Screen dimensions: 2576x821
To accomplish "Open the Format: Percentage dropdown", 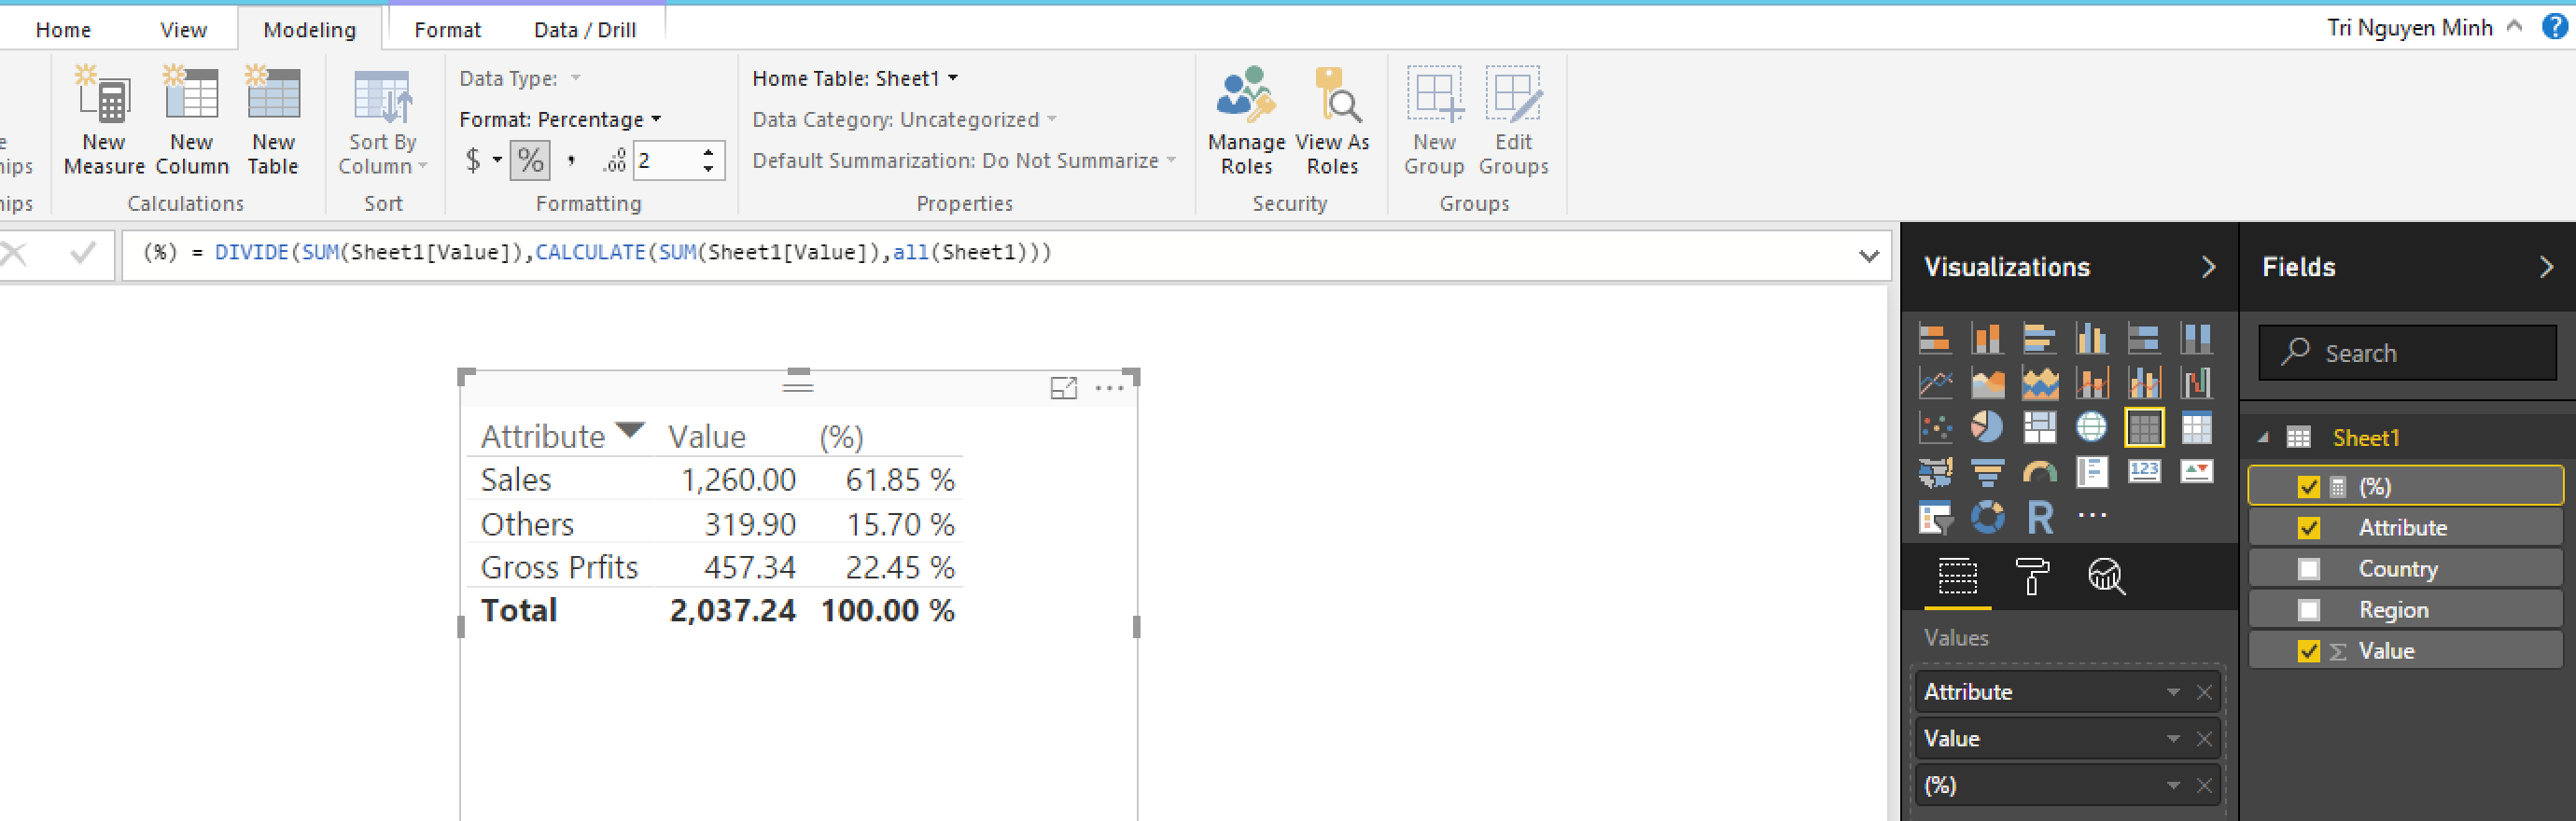I will click(x=560, y=119).
